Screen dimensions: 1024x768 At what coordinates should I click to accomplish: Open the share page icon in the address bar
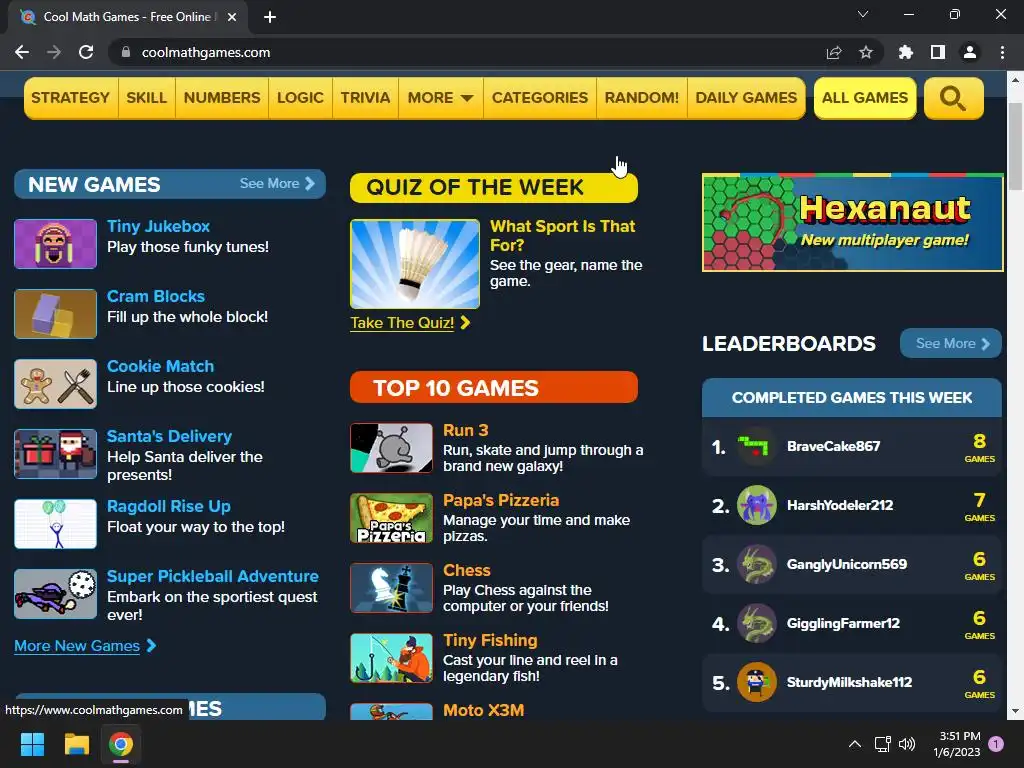click(x=834, y=52)
